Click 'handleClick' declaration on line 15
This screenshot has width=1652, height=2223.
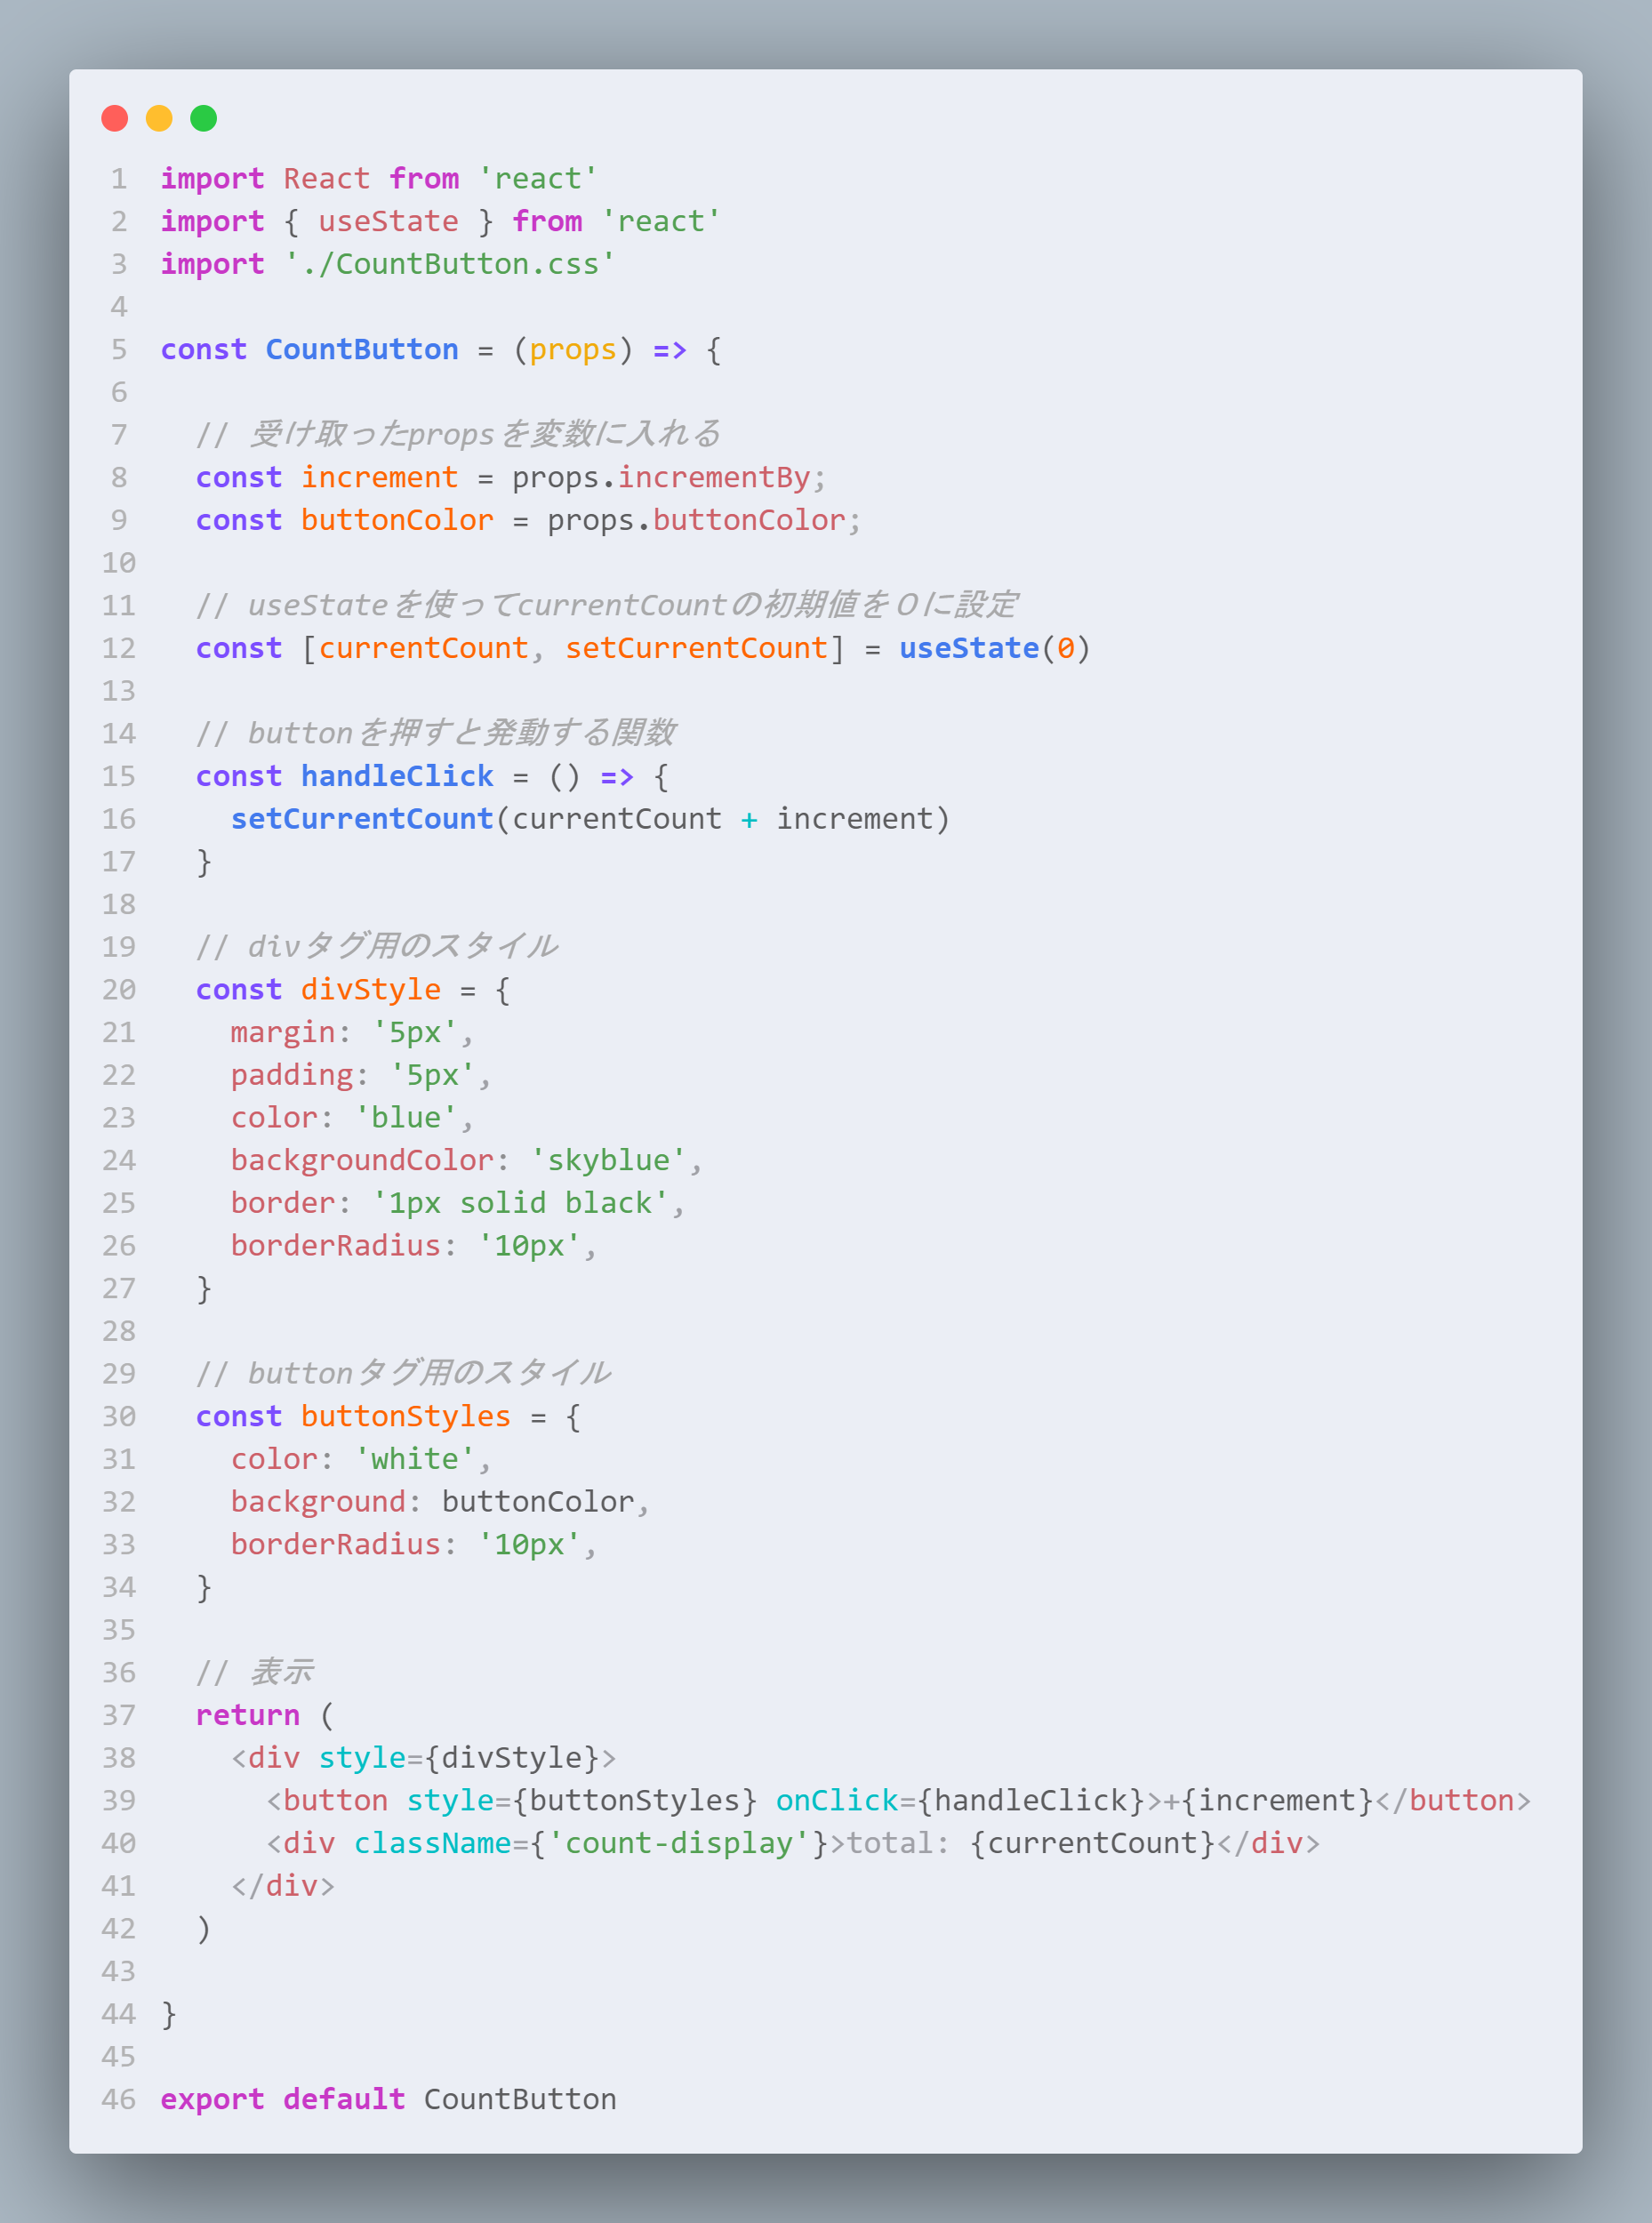pos(397,776)
